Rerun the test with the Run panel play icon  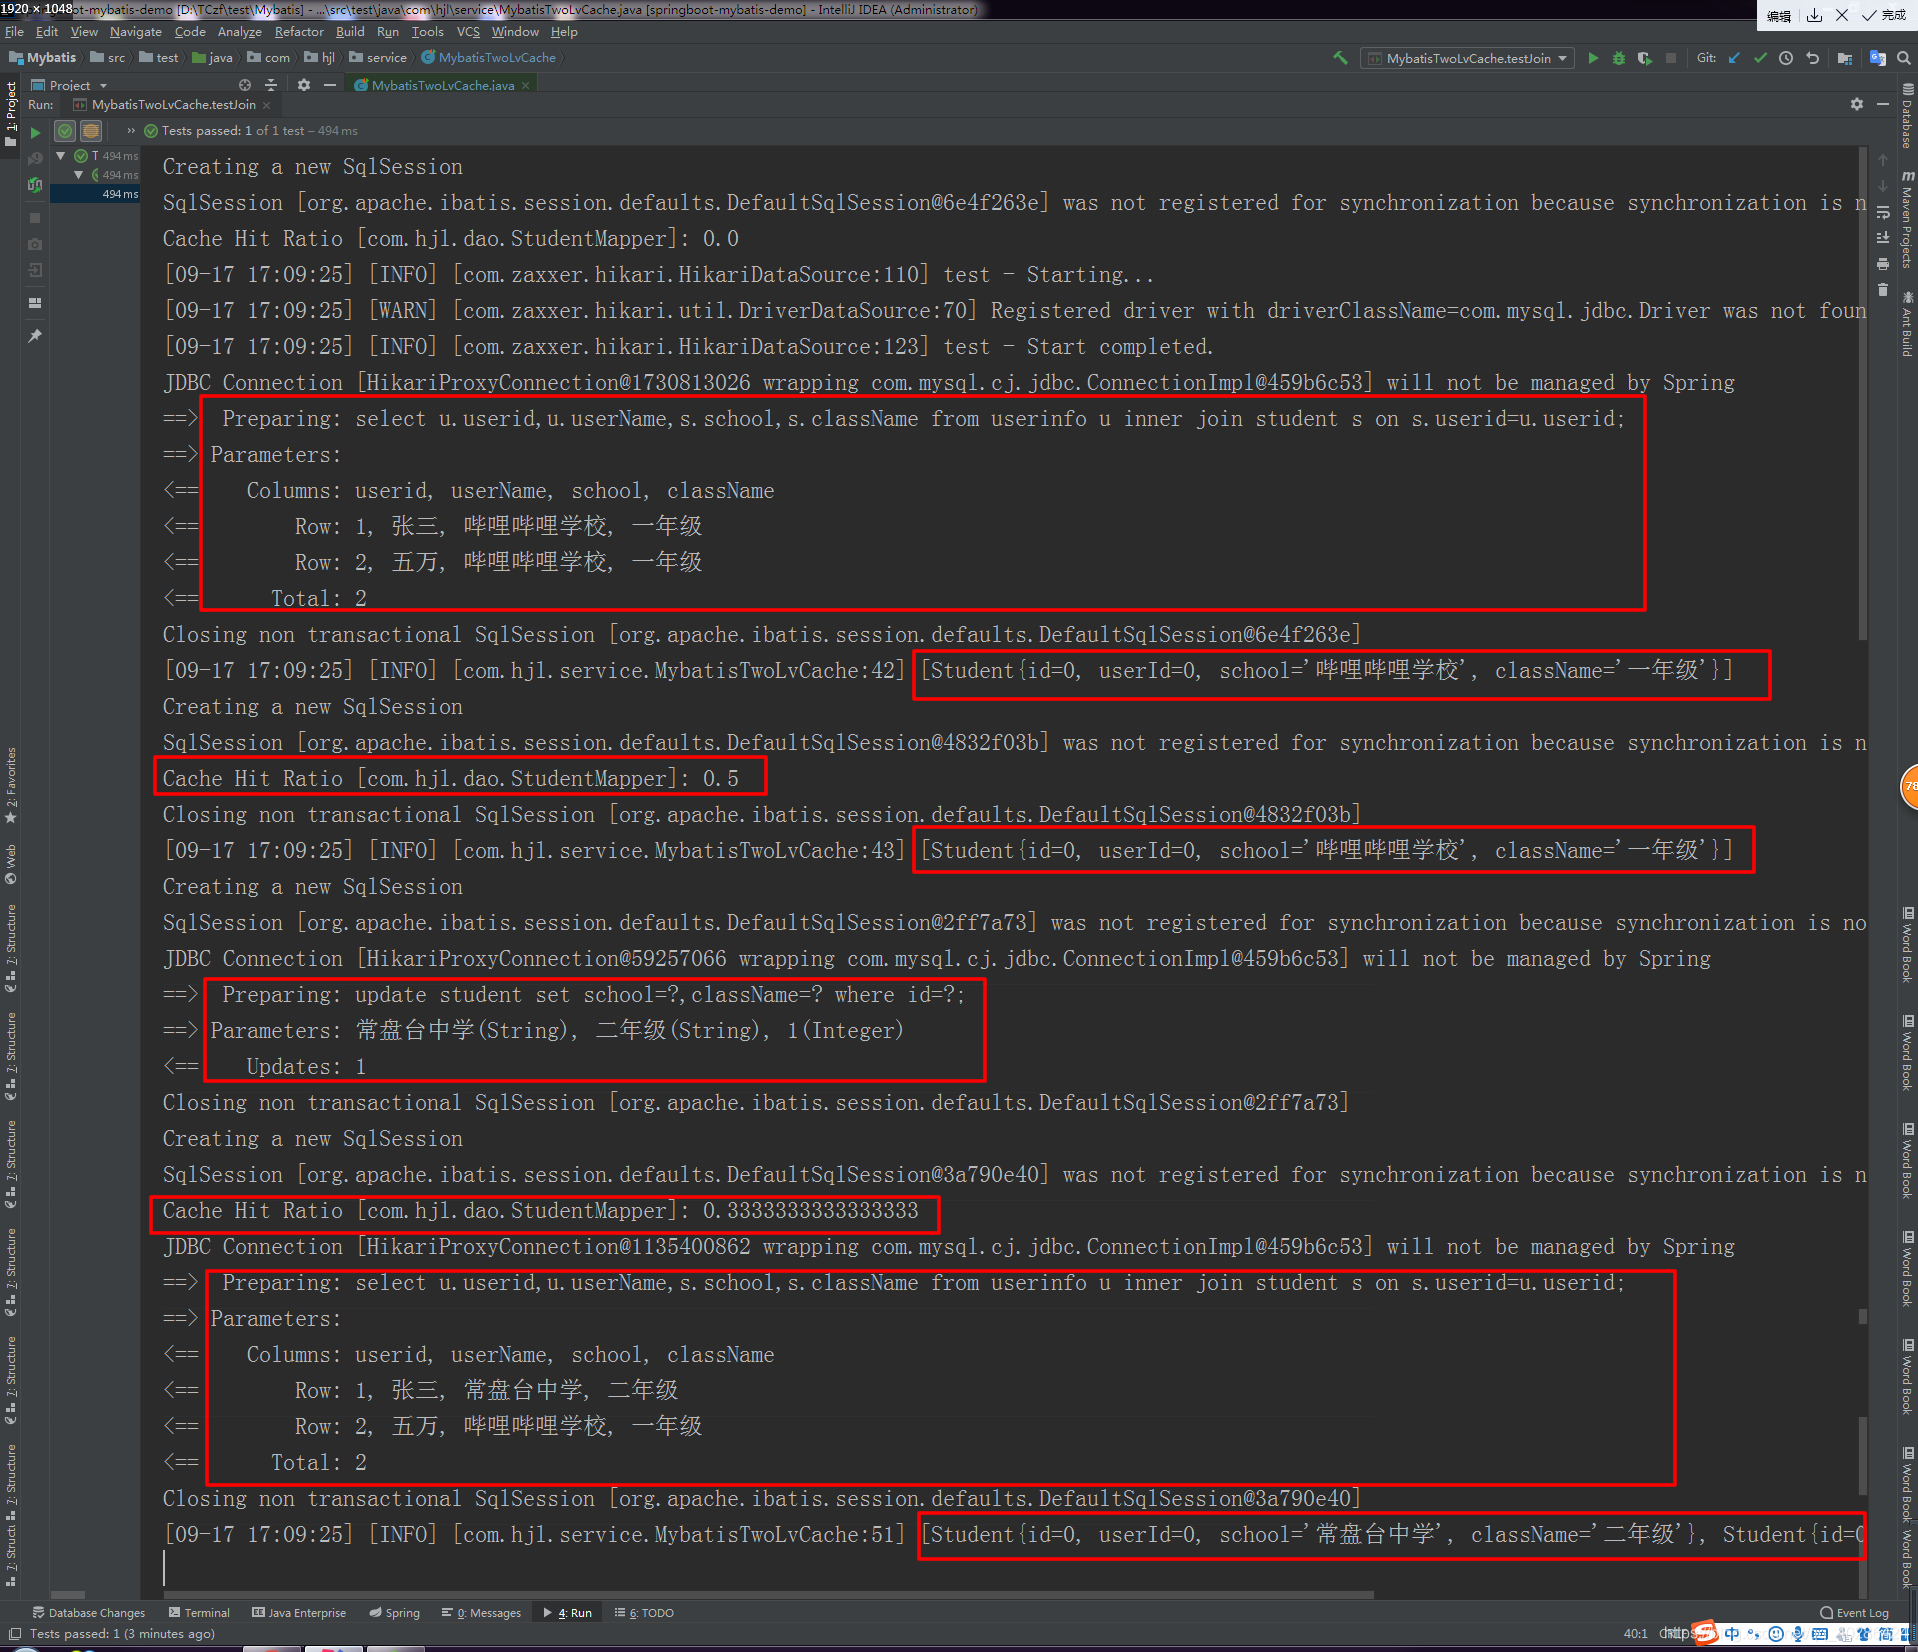[x=35, y=131]
